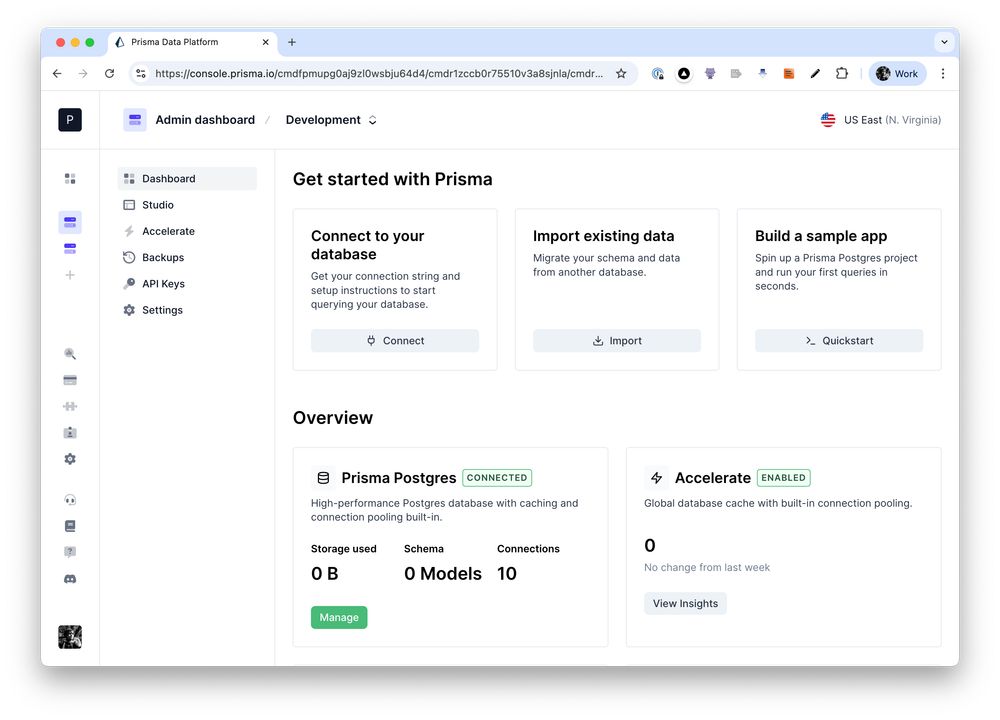Open Backups in the sidebar
Viewport: 1000px width, 720px height.
point(188,257)
